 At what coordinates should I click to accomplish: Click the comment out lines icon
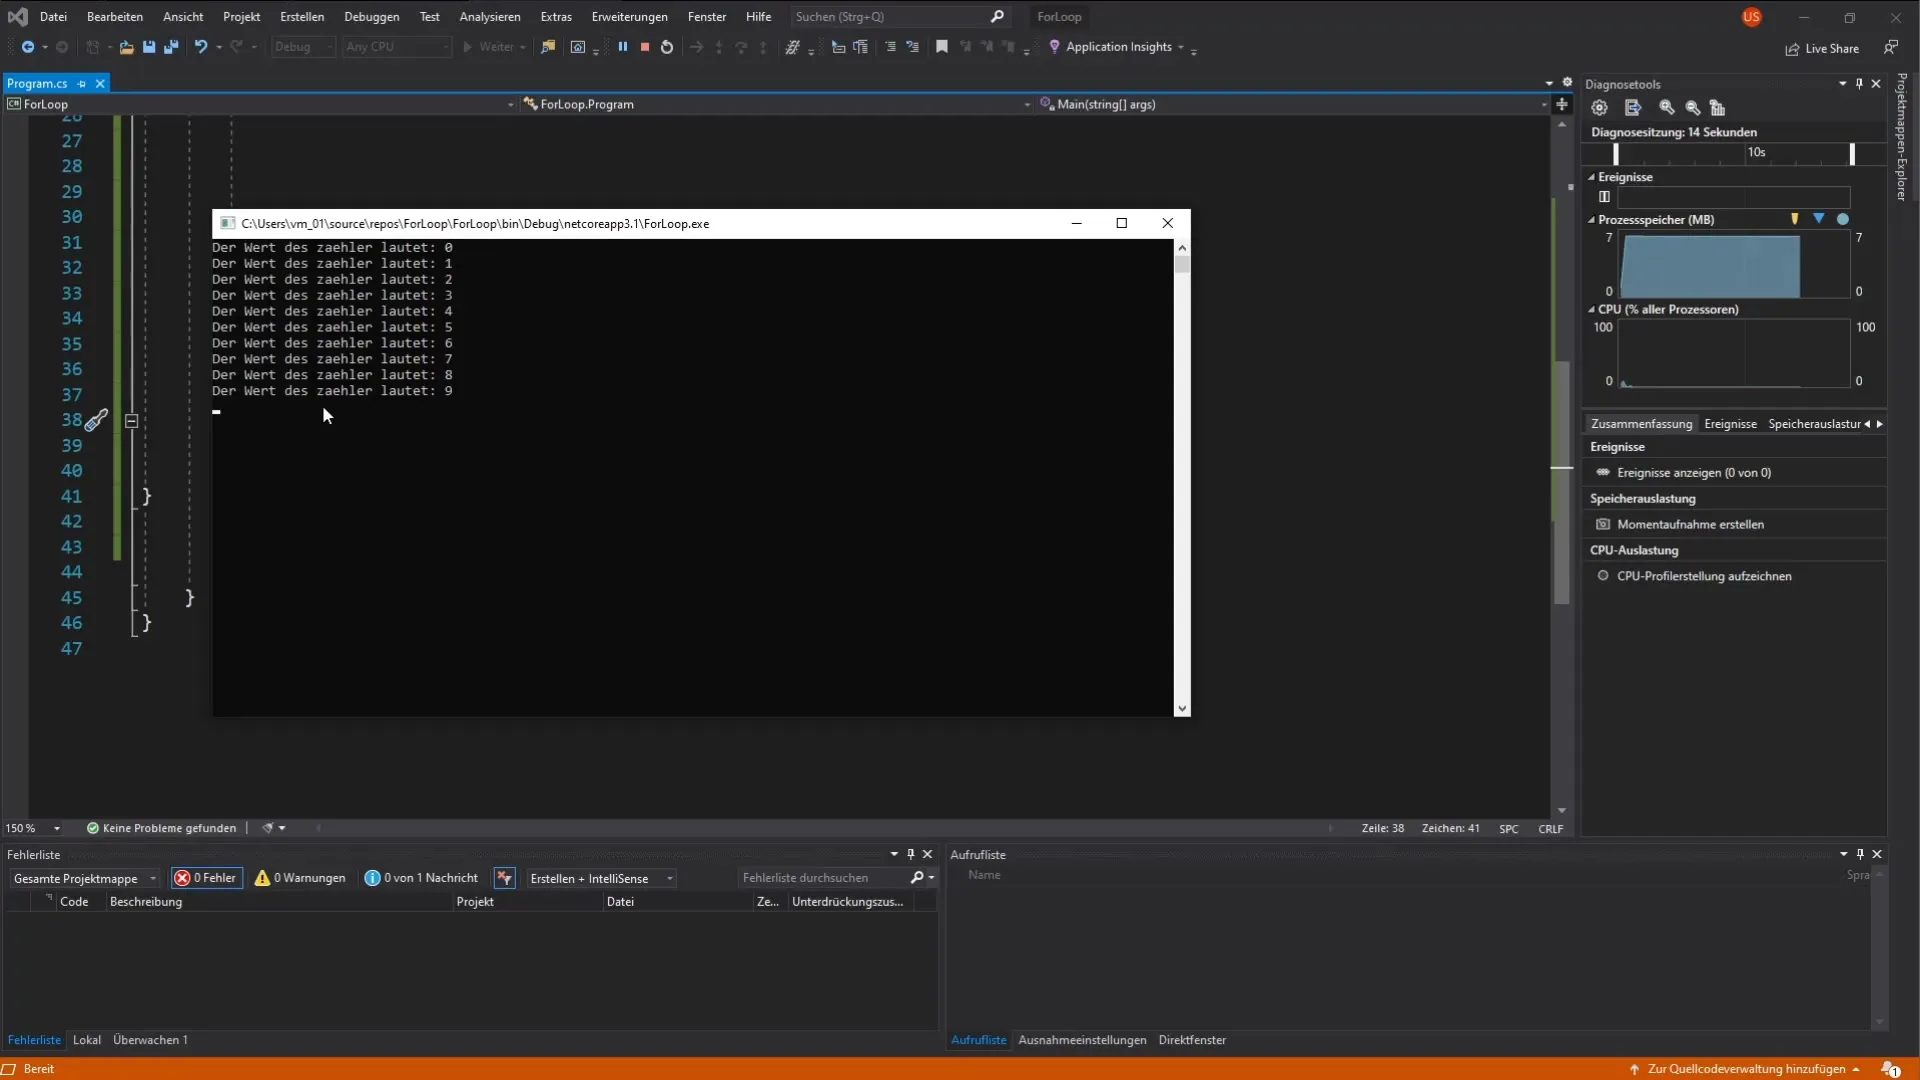pos(890,47)
